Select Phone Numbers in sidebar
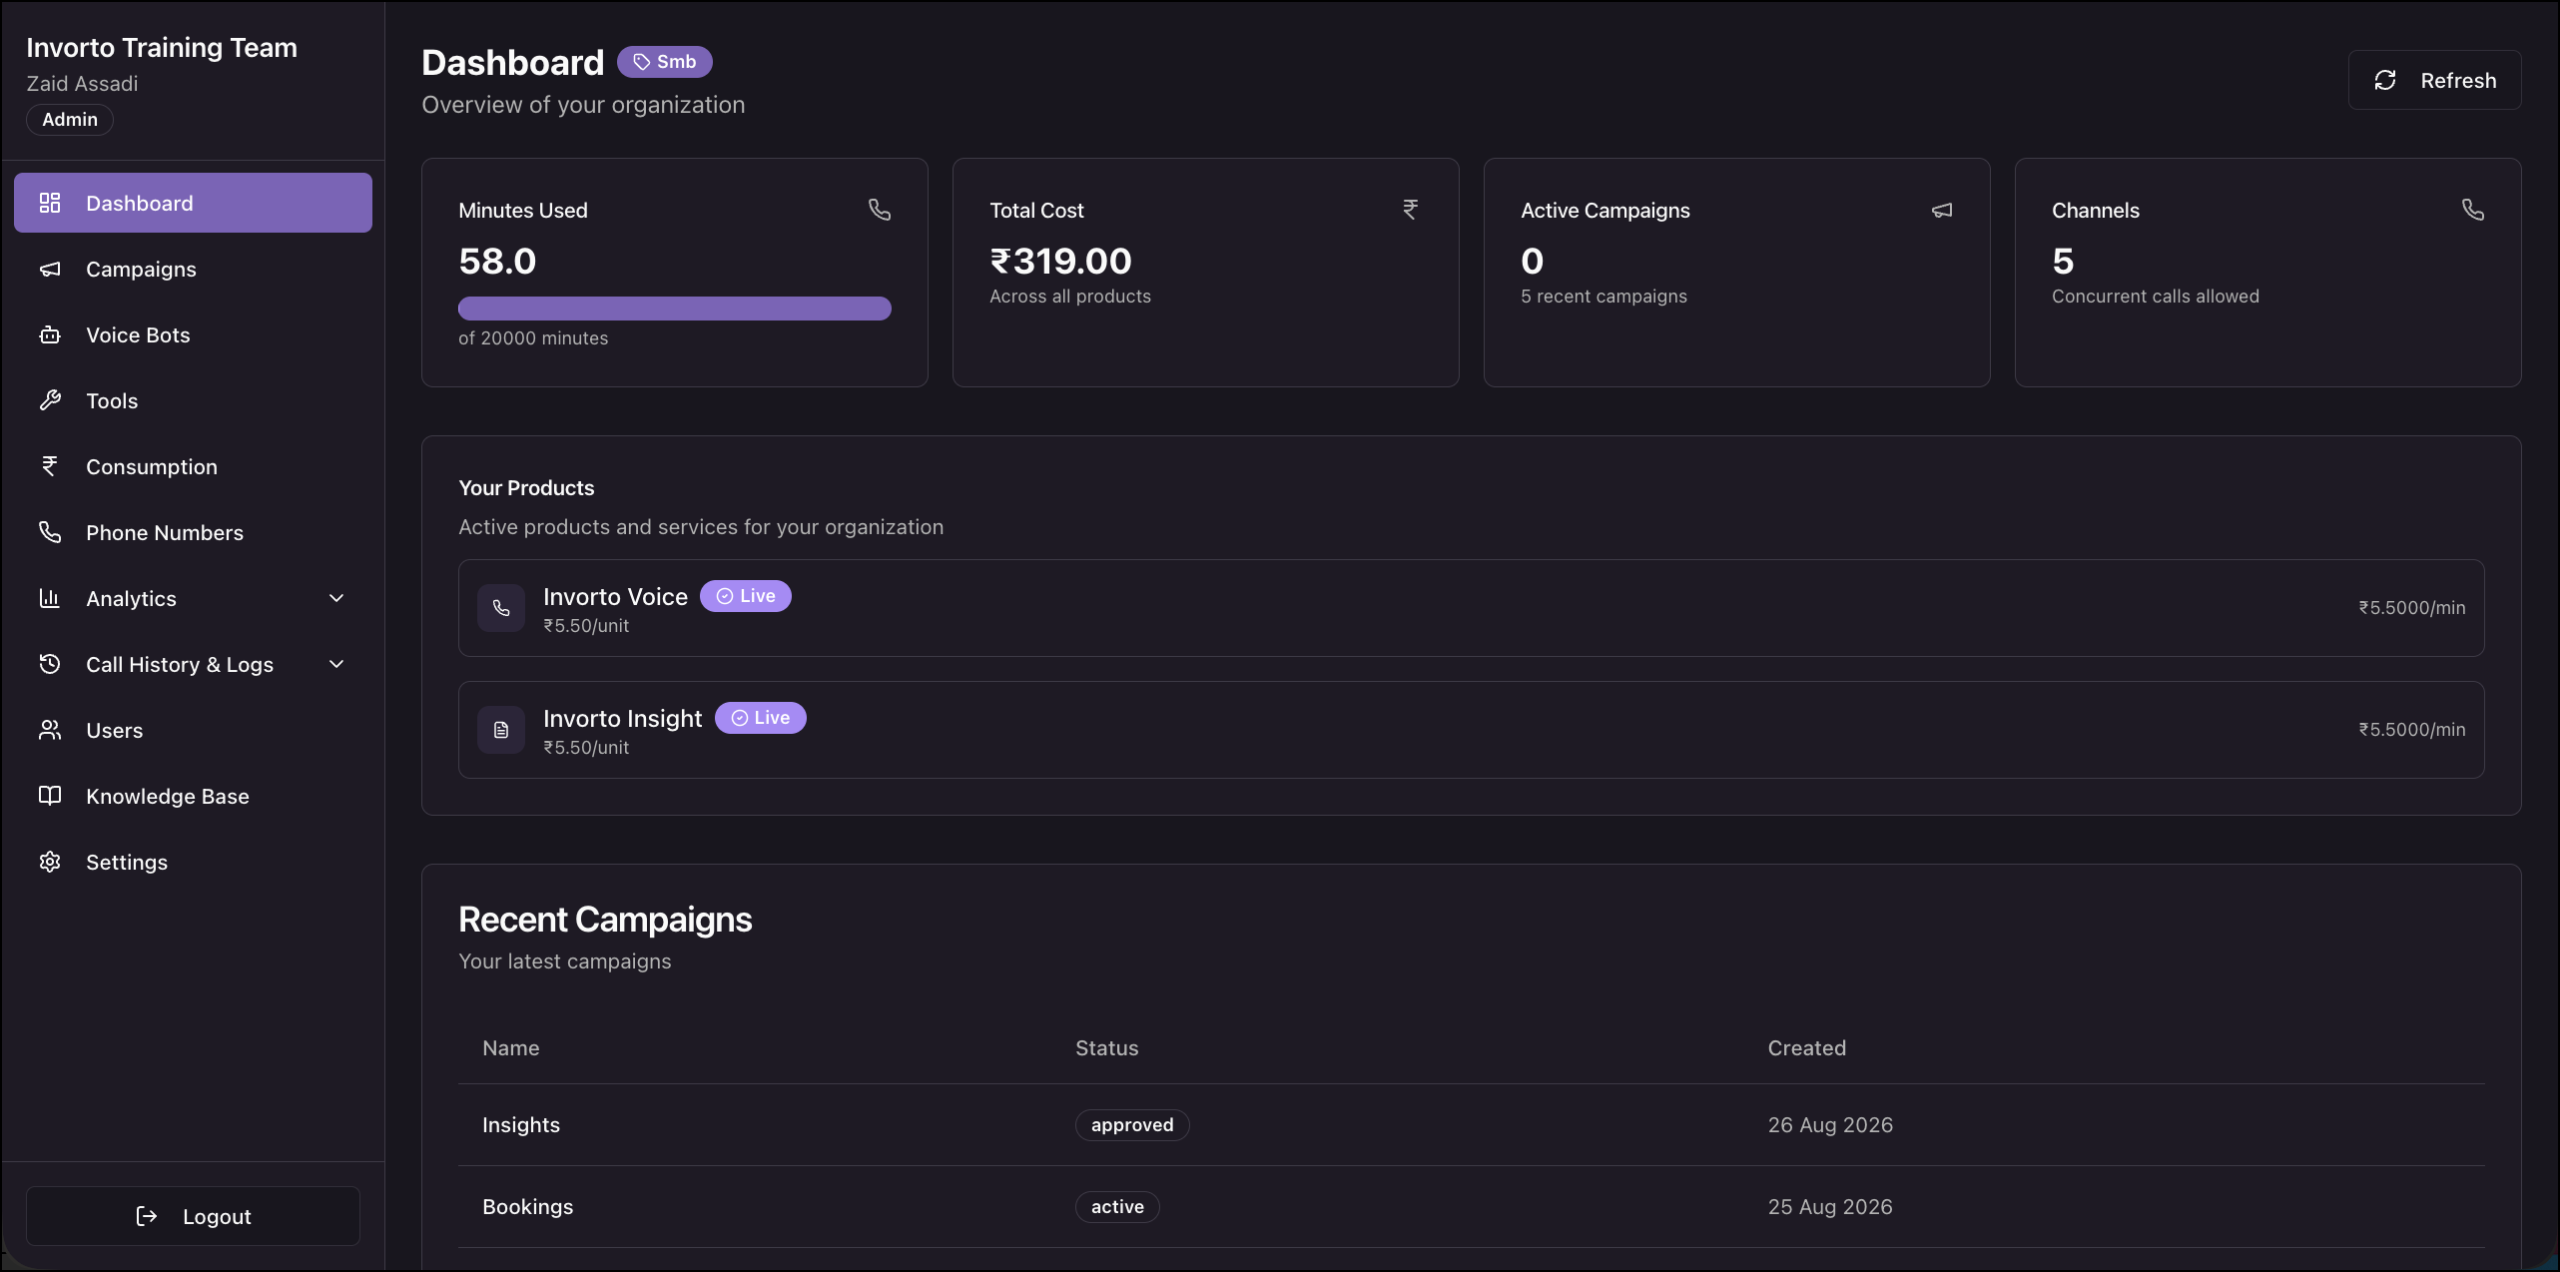Screen dimensions: 2560x1272 click(193, 532)
